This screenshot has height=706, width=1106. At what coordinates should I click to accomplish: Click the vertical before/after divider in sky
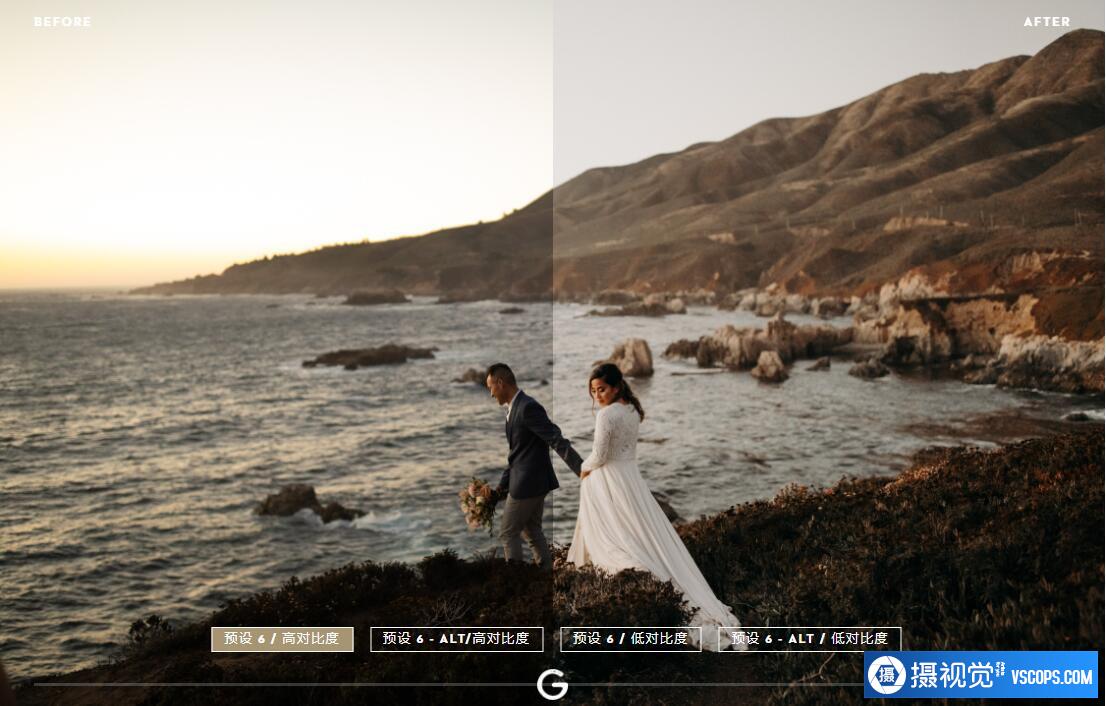pyautogui.click(x=553, y=100)
